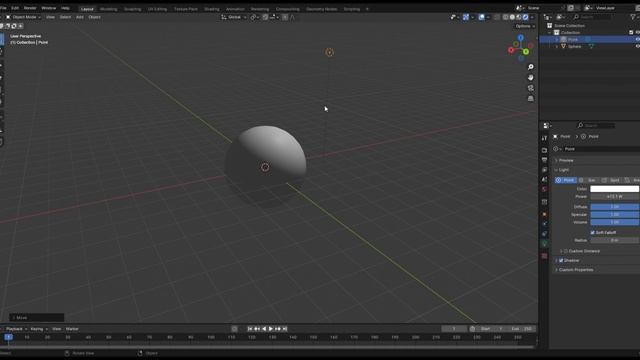Switch to the Geometry Nodes workspace tab
The width and height of the screenshot is (640, 360).
[321, 9]
